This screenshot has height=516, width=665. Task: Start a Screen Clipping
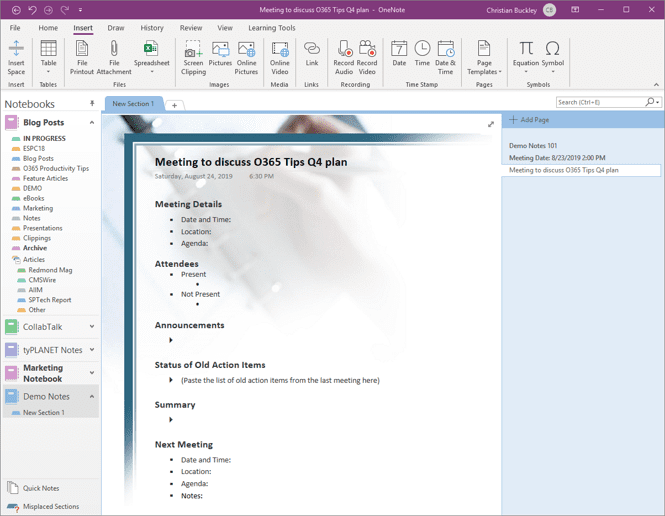(193, 58)
